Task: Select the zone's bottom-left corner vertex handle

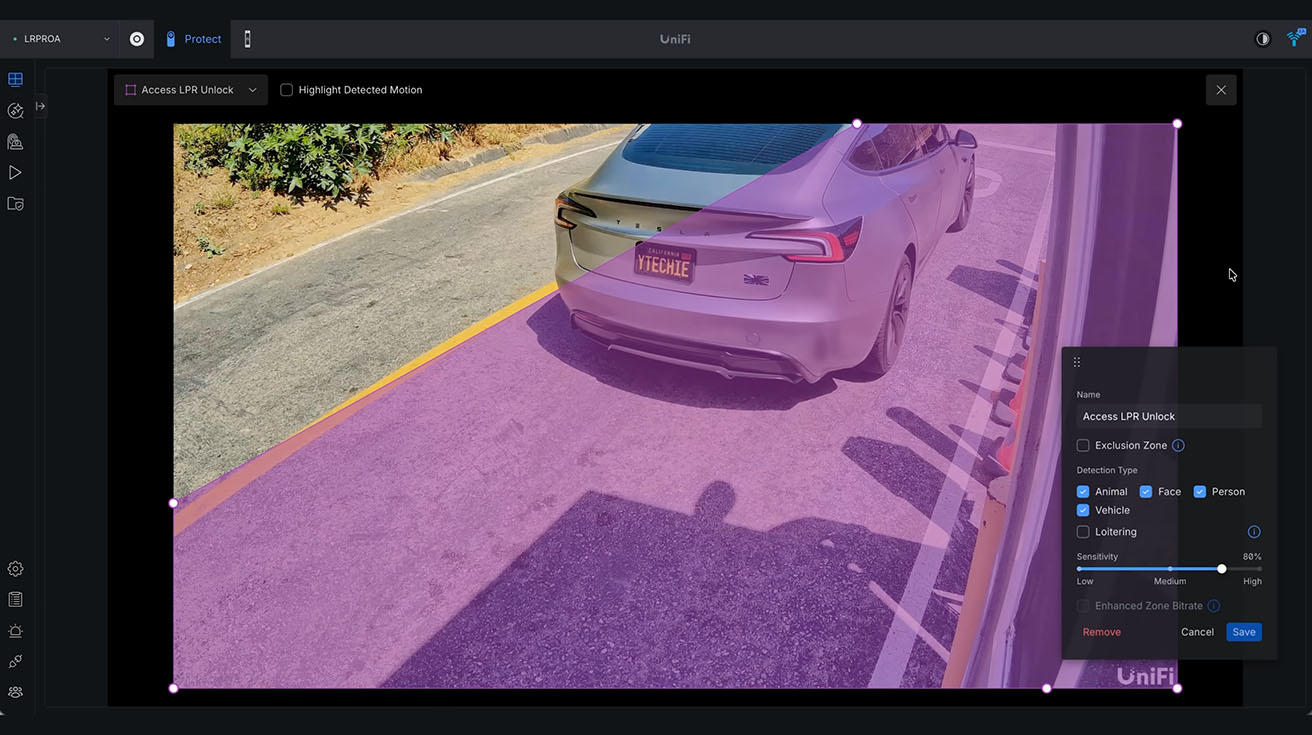Action: click(x=173, y=688)
